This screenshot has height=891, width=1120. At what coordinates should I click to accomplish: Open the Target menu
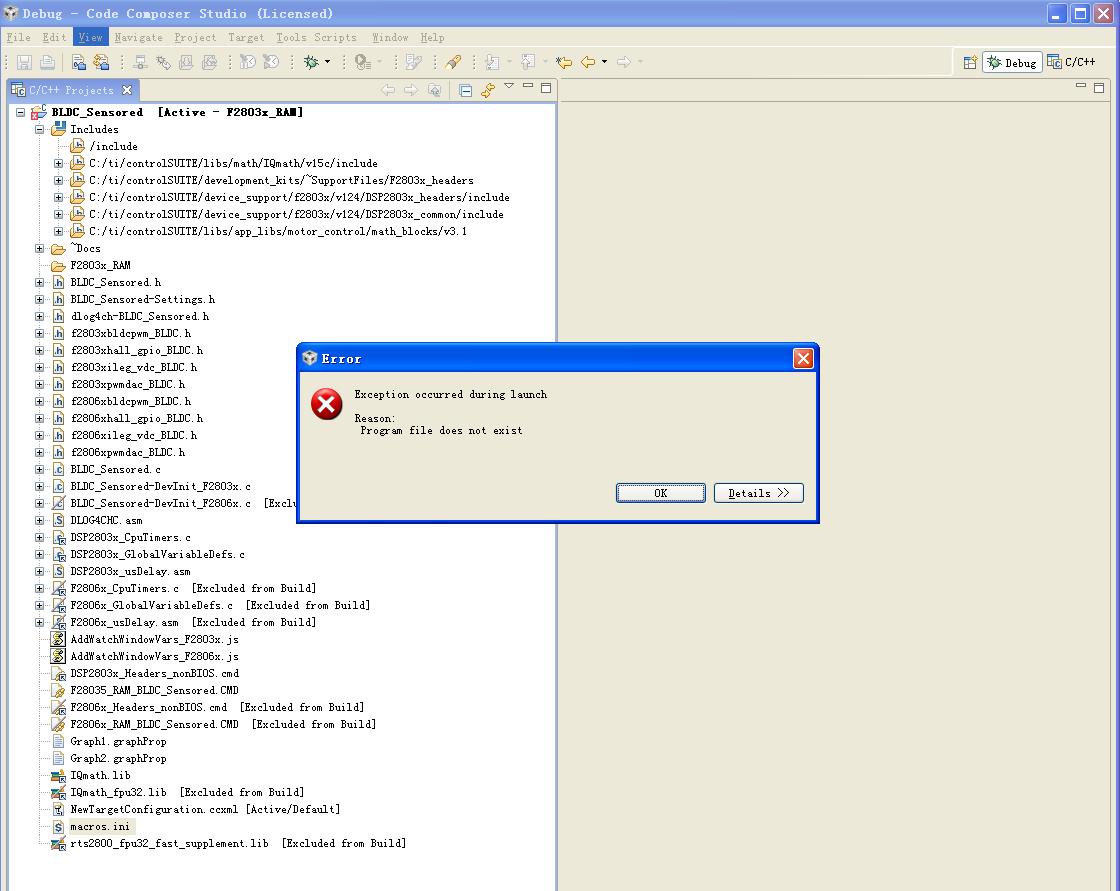tap(246, 37)
